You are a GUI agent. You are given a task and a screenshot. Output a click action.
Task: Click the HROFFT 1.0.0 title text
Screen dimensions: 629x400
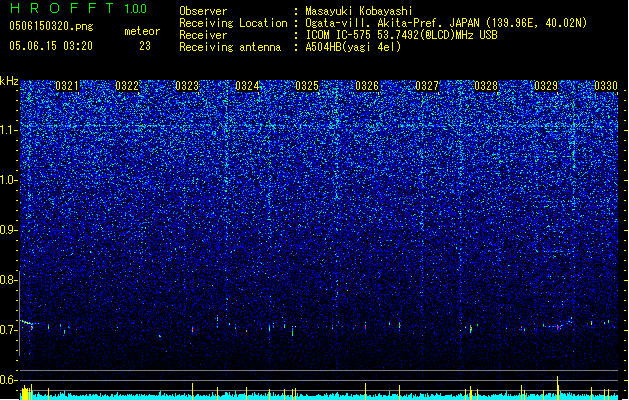79,8
